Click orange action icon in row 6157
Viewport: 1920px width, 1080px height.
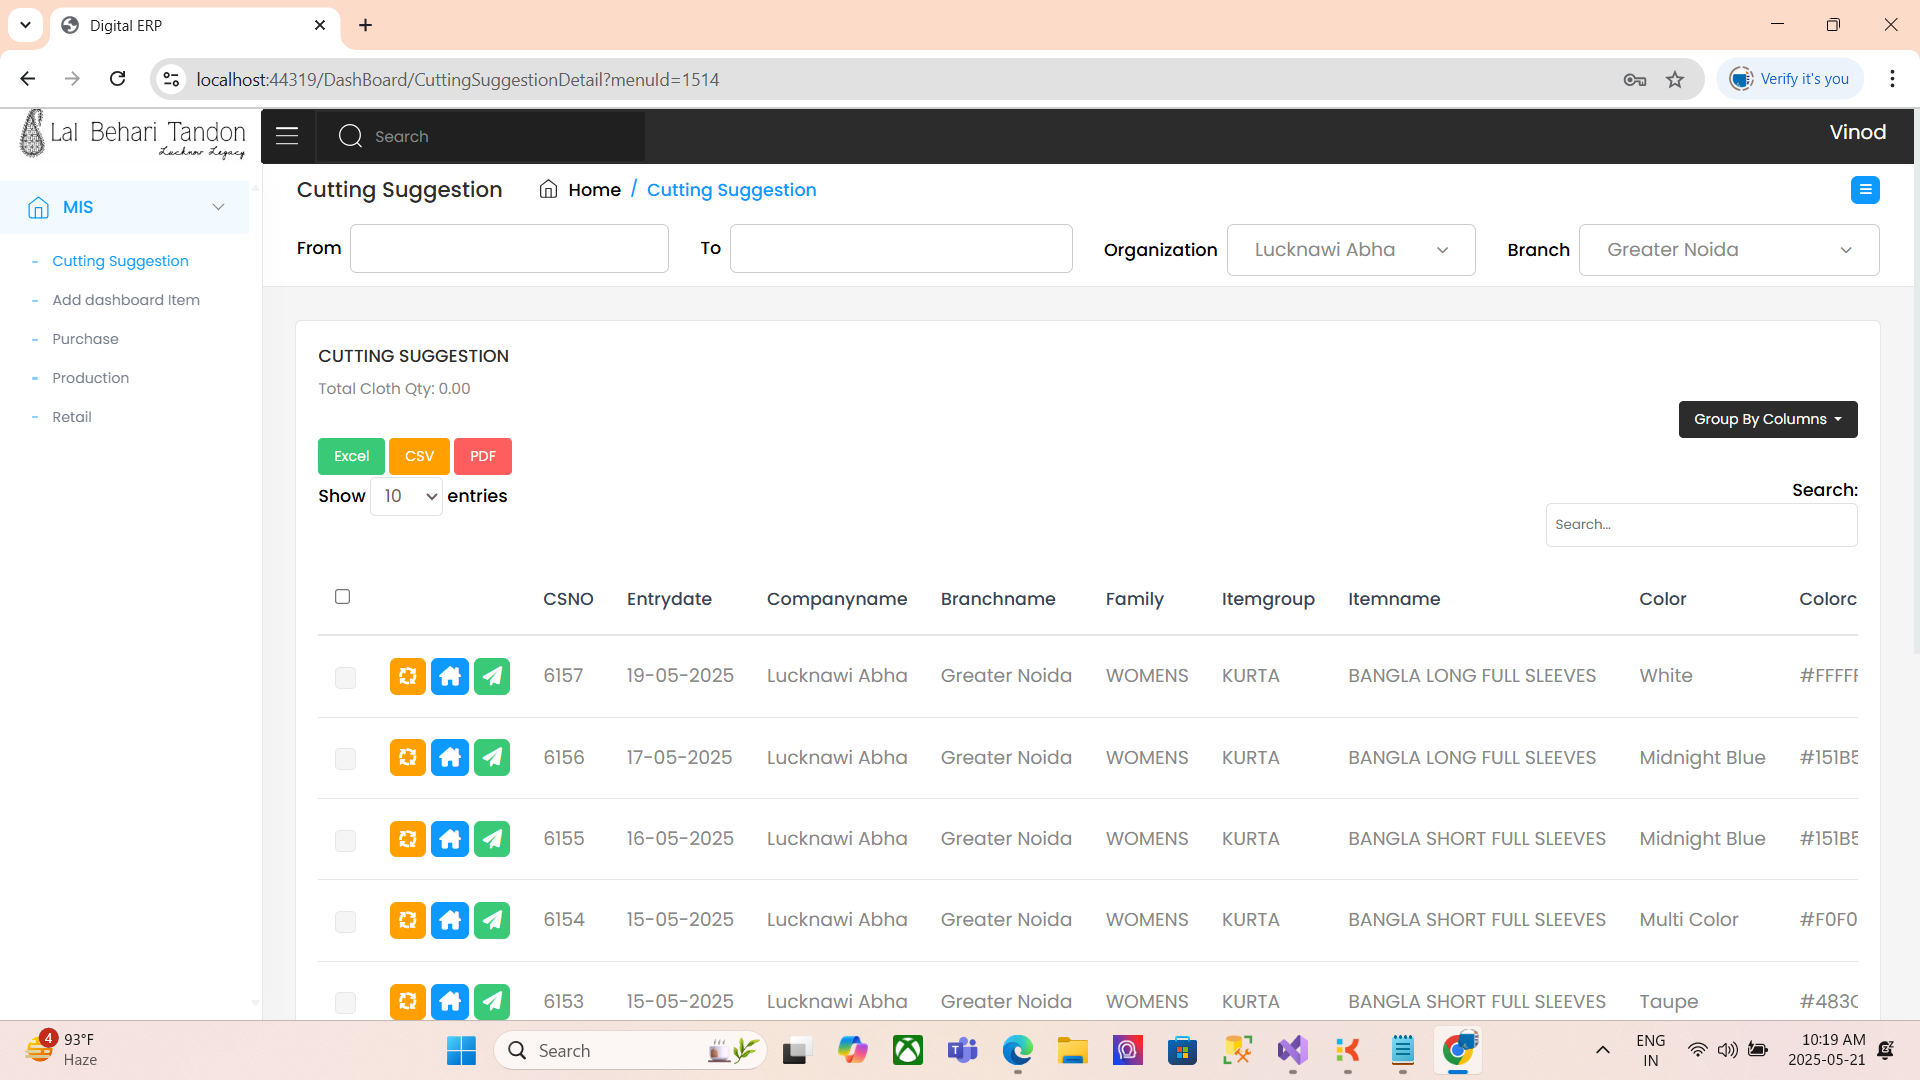[x=408, y=677]
